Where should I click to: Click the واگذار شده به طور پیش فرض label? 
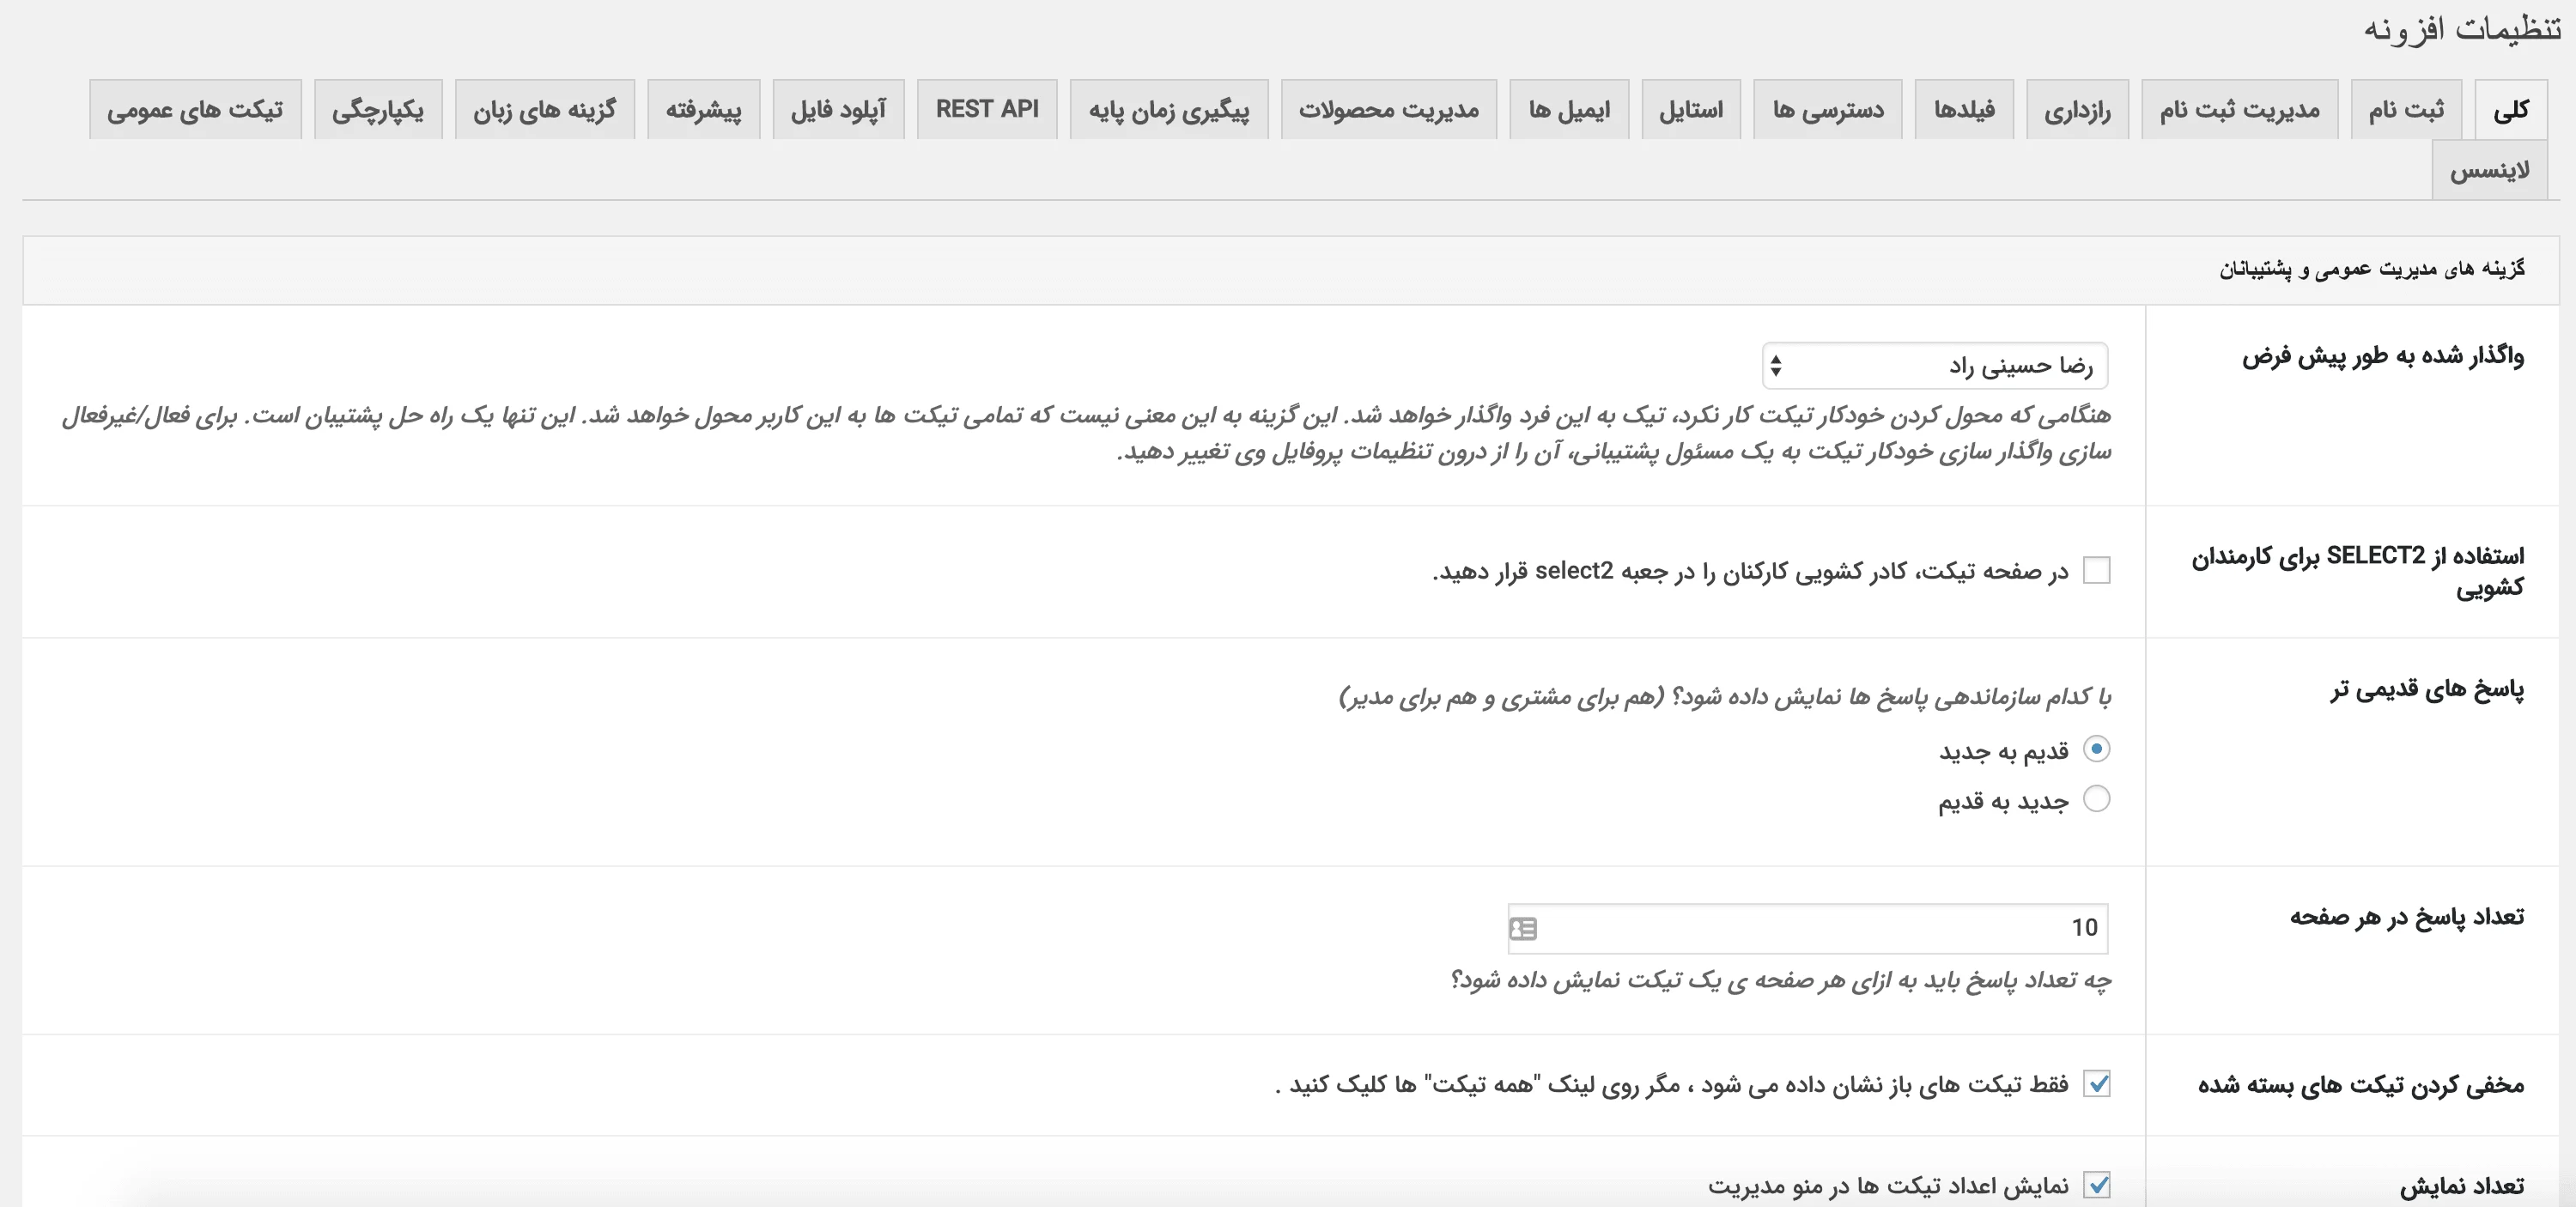click(x=2382, y=356)
